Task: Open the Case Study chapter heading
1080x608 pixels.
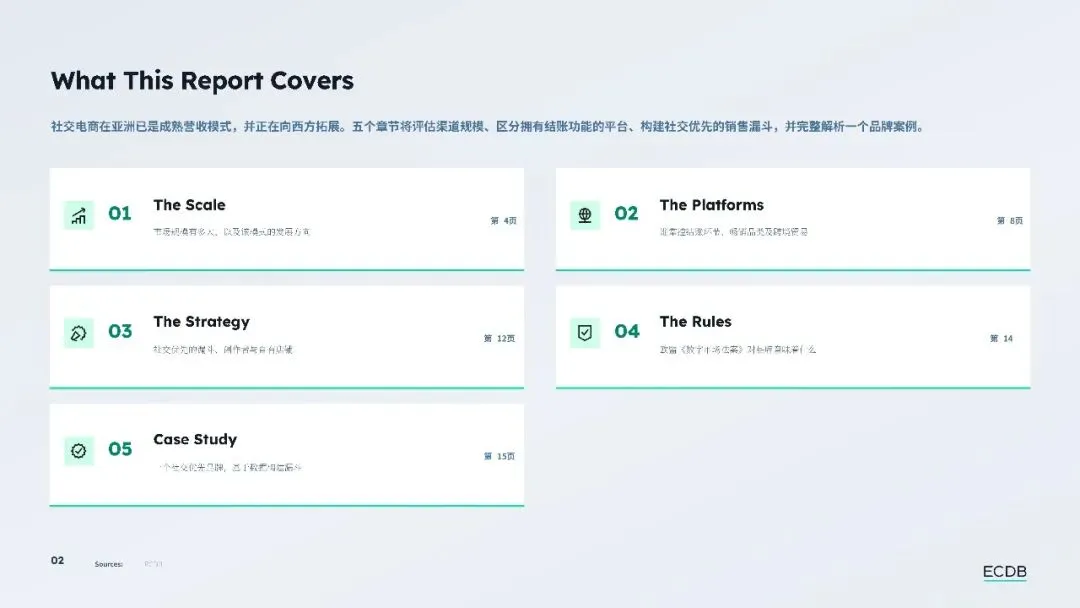Action: tap(195, 439)
